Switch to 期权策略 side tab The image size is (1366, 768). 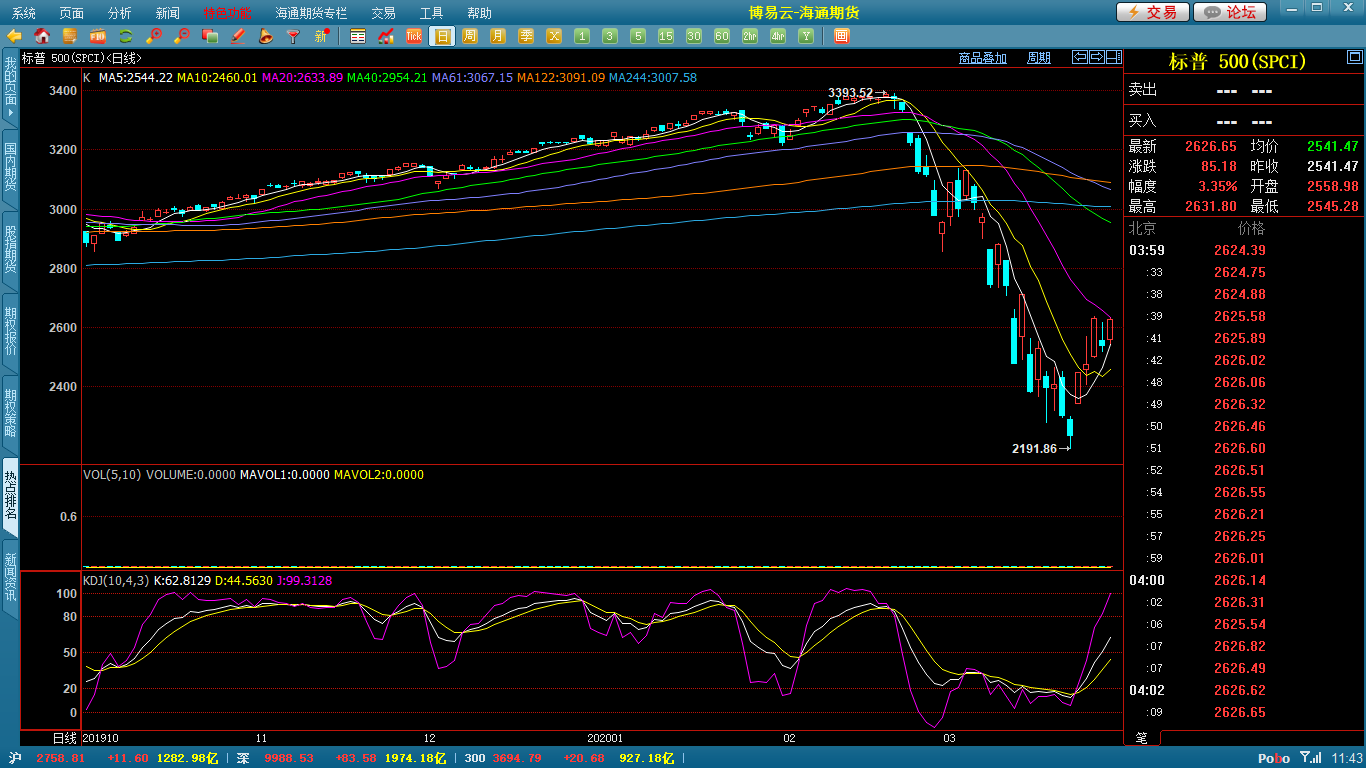10,414
